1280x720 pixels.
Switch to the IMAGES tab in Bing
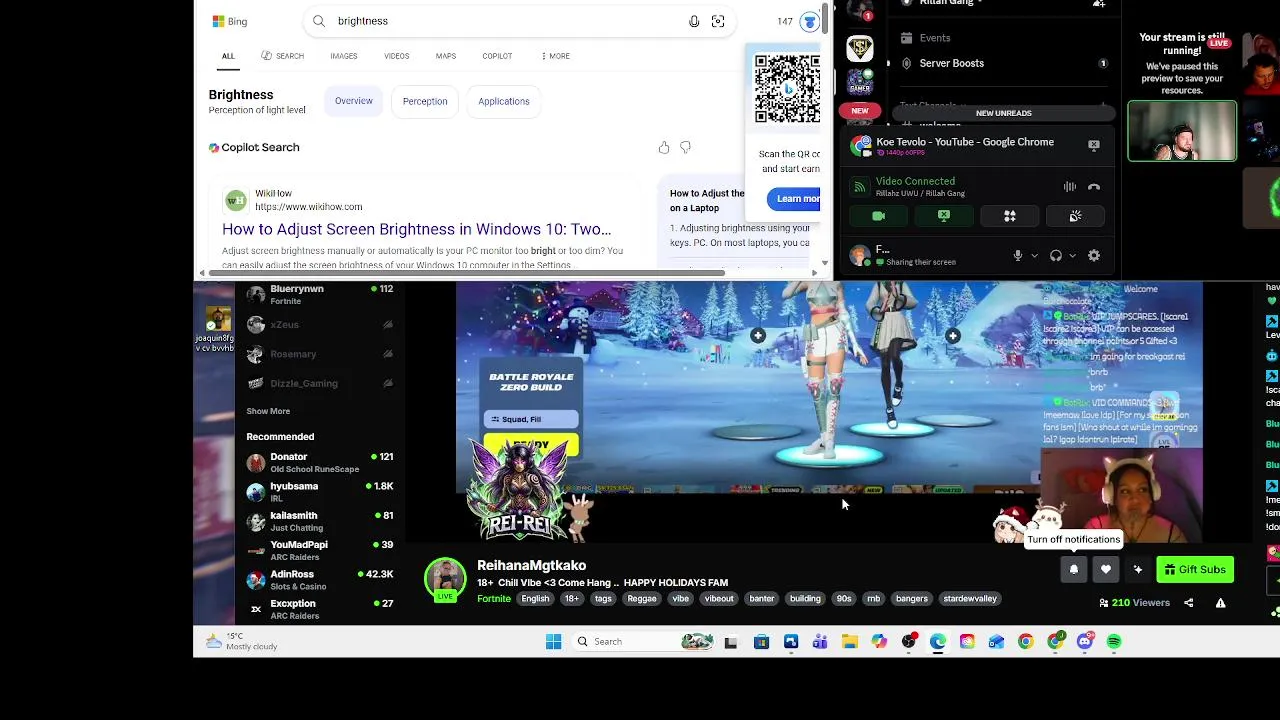click(x=343, y=56)
